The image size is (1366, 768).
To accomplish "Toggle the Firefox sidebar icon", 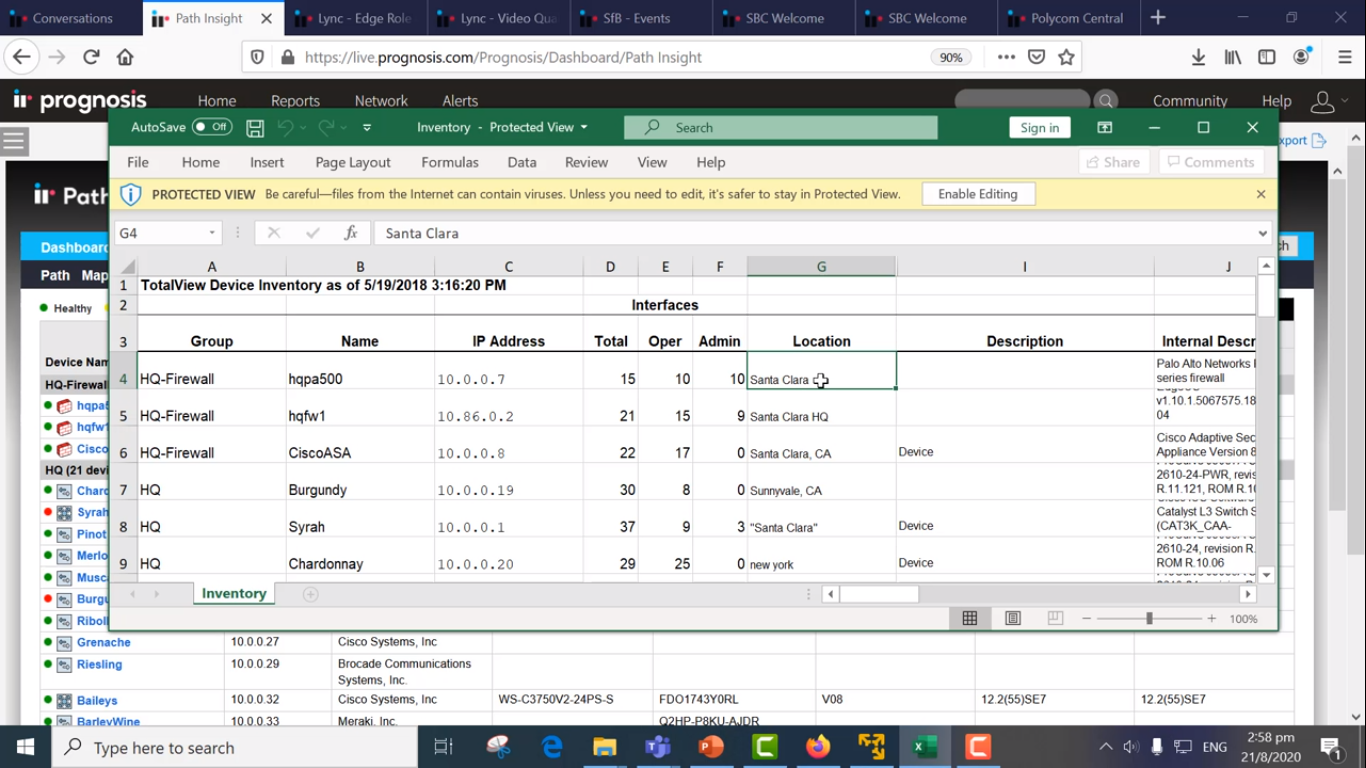I will (1267, 57).
